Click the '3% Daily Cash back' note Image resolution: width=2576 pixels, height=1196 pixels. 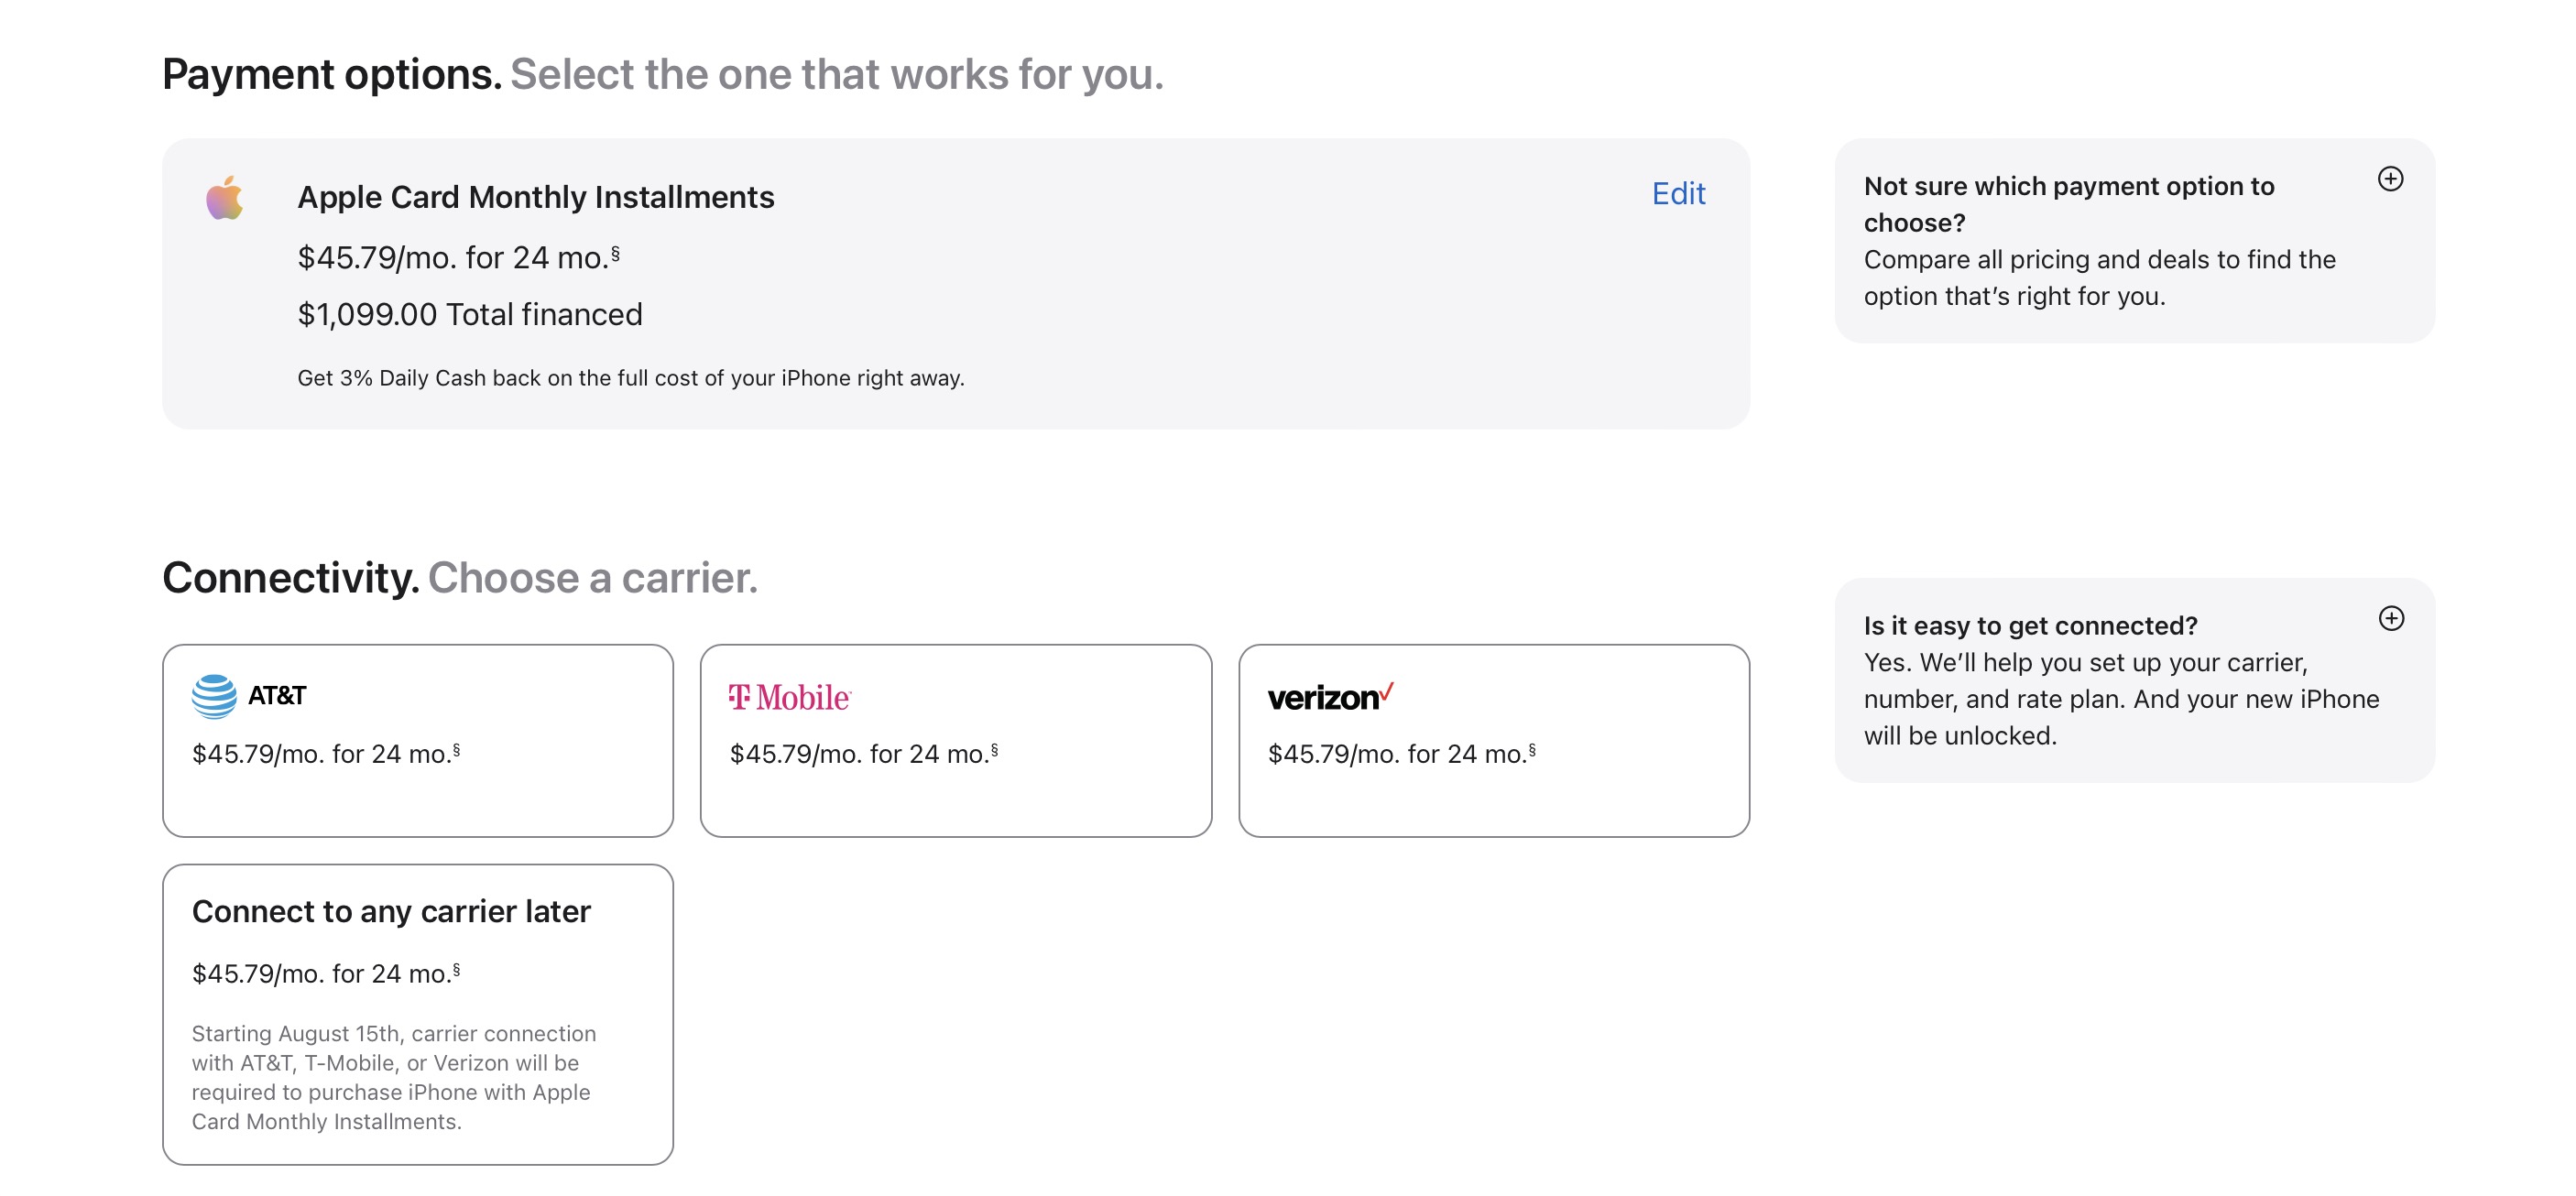click(630, 378)
